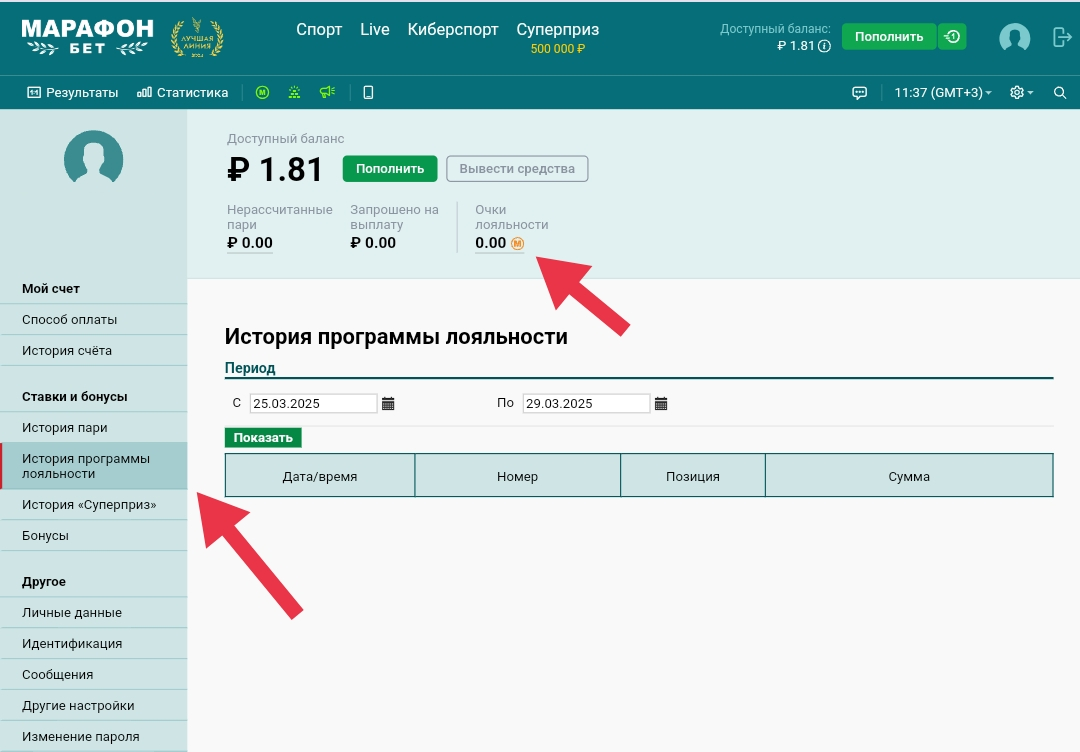Screen dimensions: 1080x752
Task: Expand the settings gear dropdown
Action: (1021, 93)
